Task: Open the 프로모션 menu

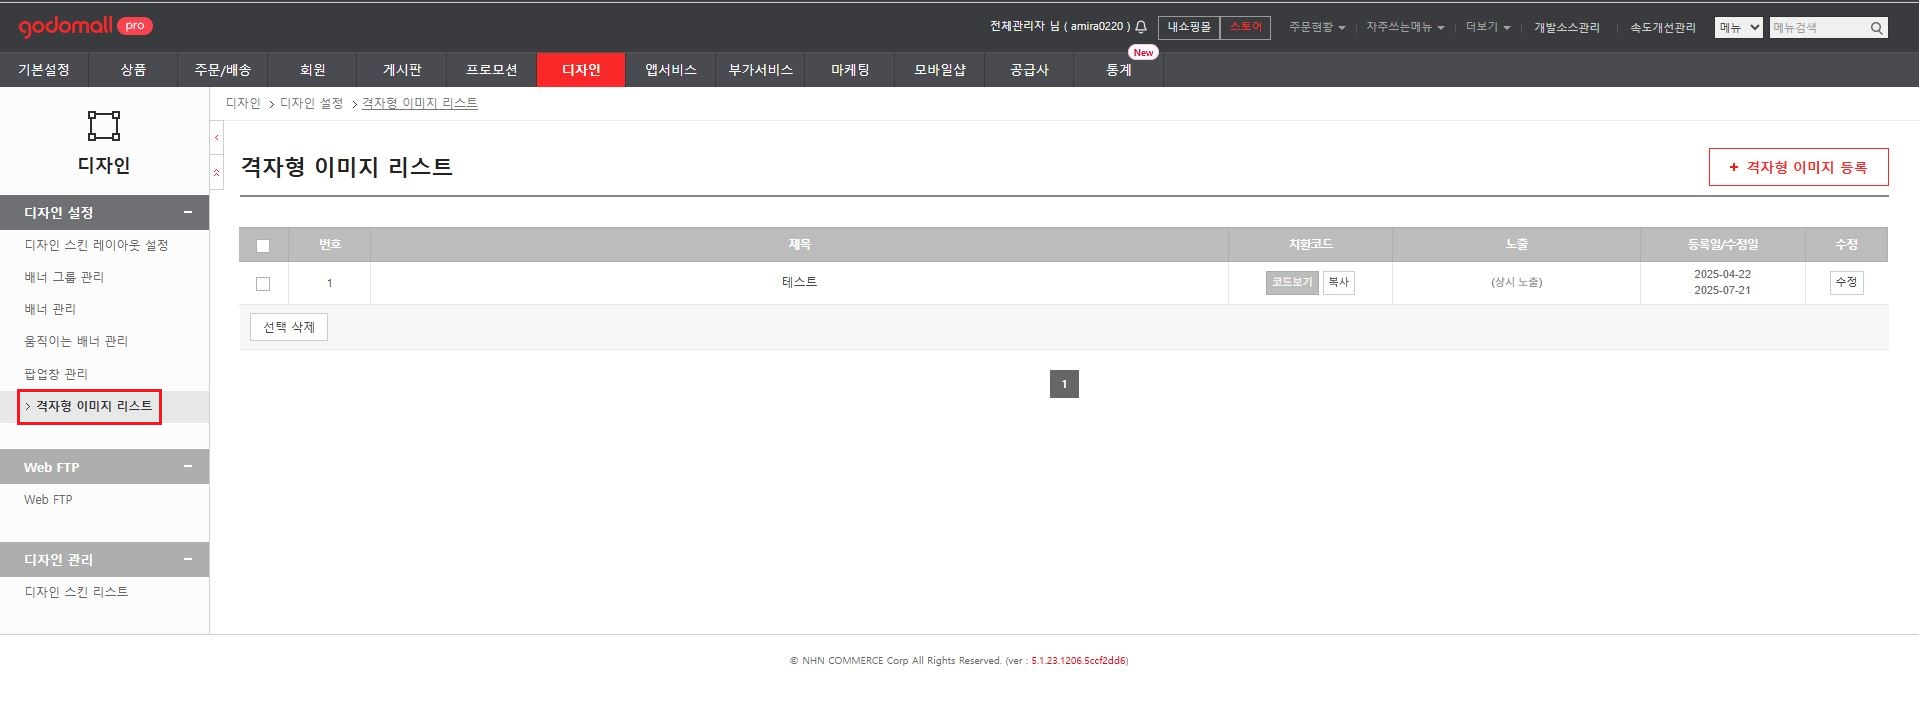Action: [491, 70]
